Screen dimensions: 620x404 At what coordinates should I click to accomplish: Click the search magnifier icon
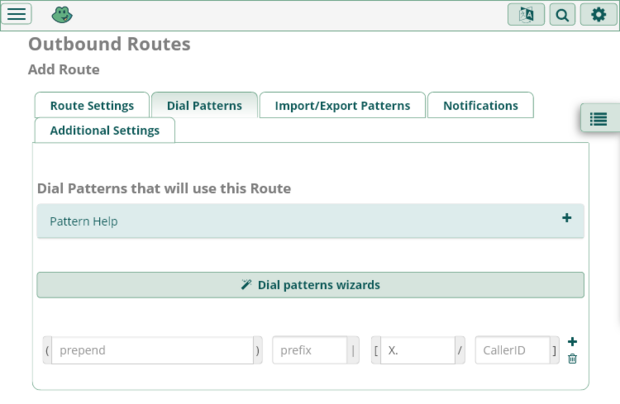(x=562, y=15)
